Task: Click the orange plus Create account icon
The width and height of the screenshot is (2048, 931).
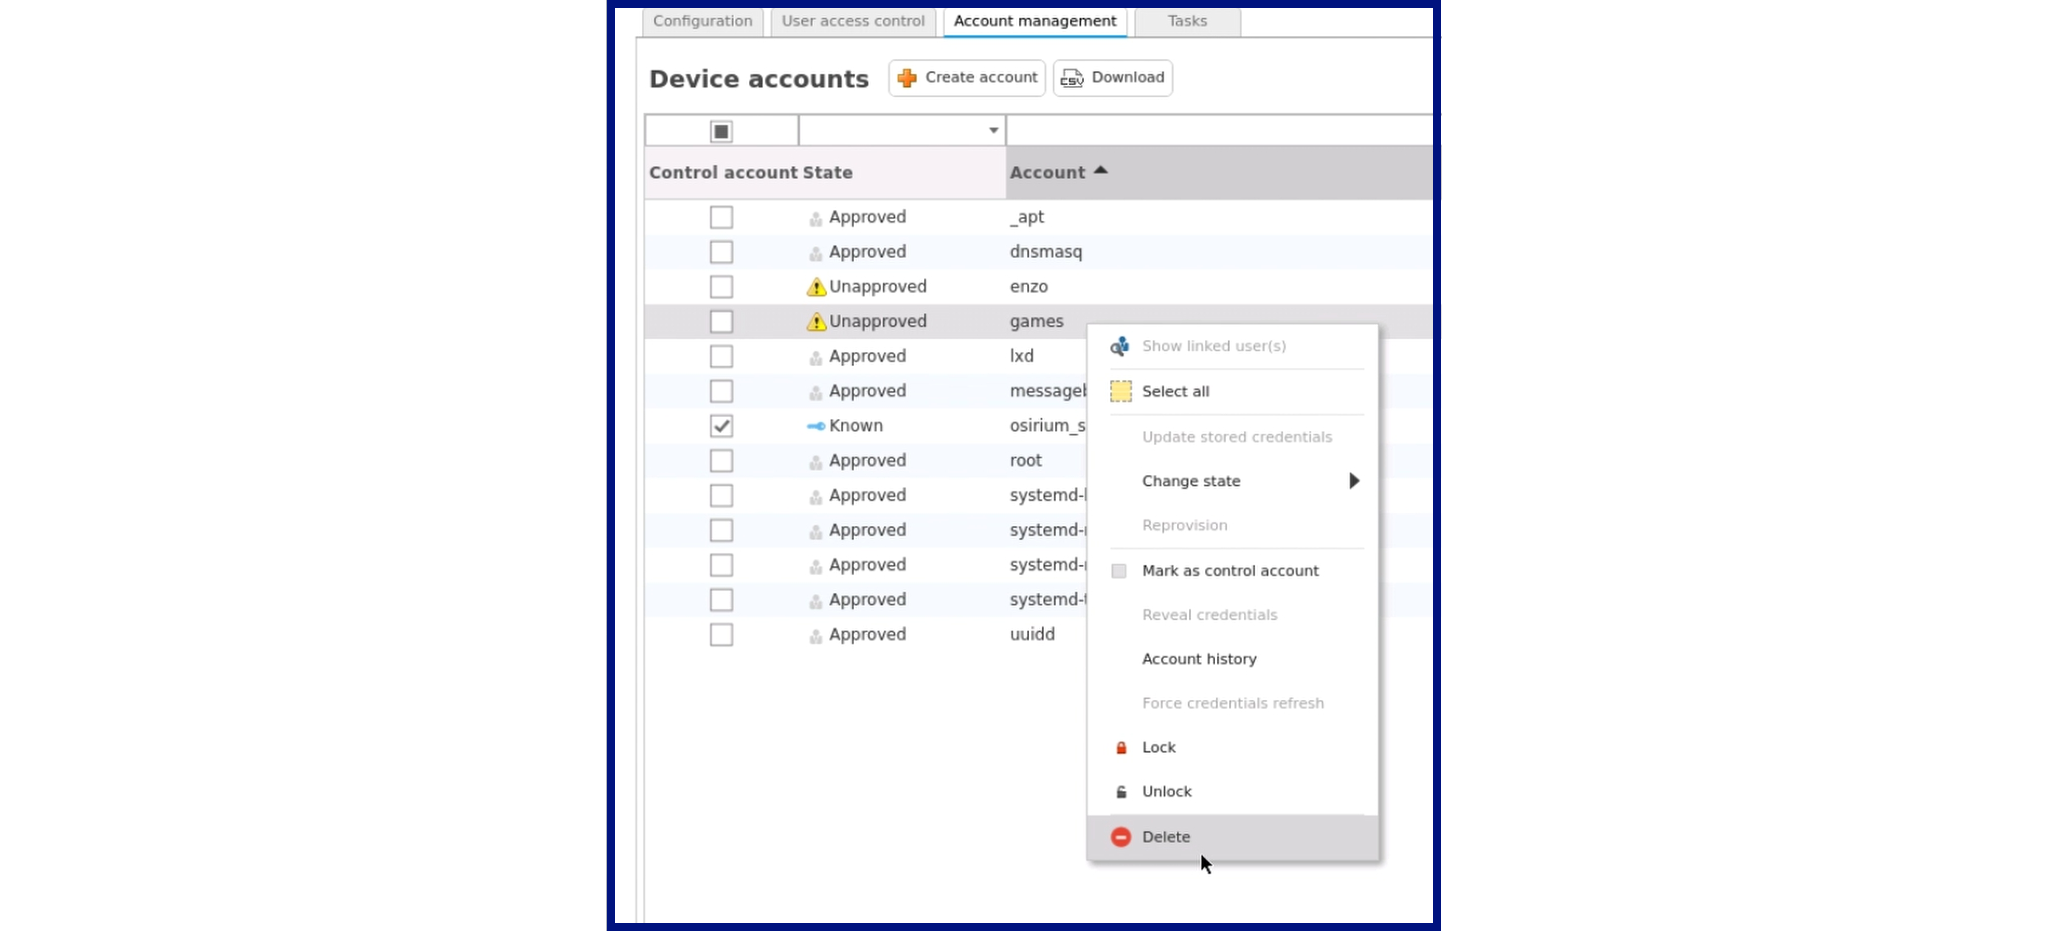Action: [x=907, y=78]
